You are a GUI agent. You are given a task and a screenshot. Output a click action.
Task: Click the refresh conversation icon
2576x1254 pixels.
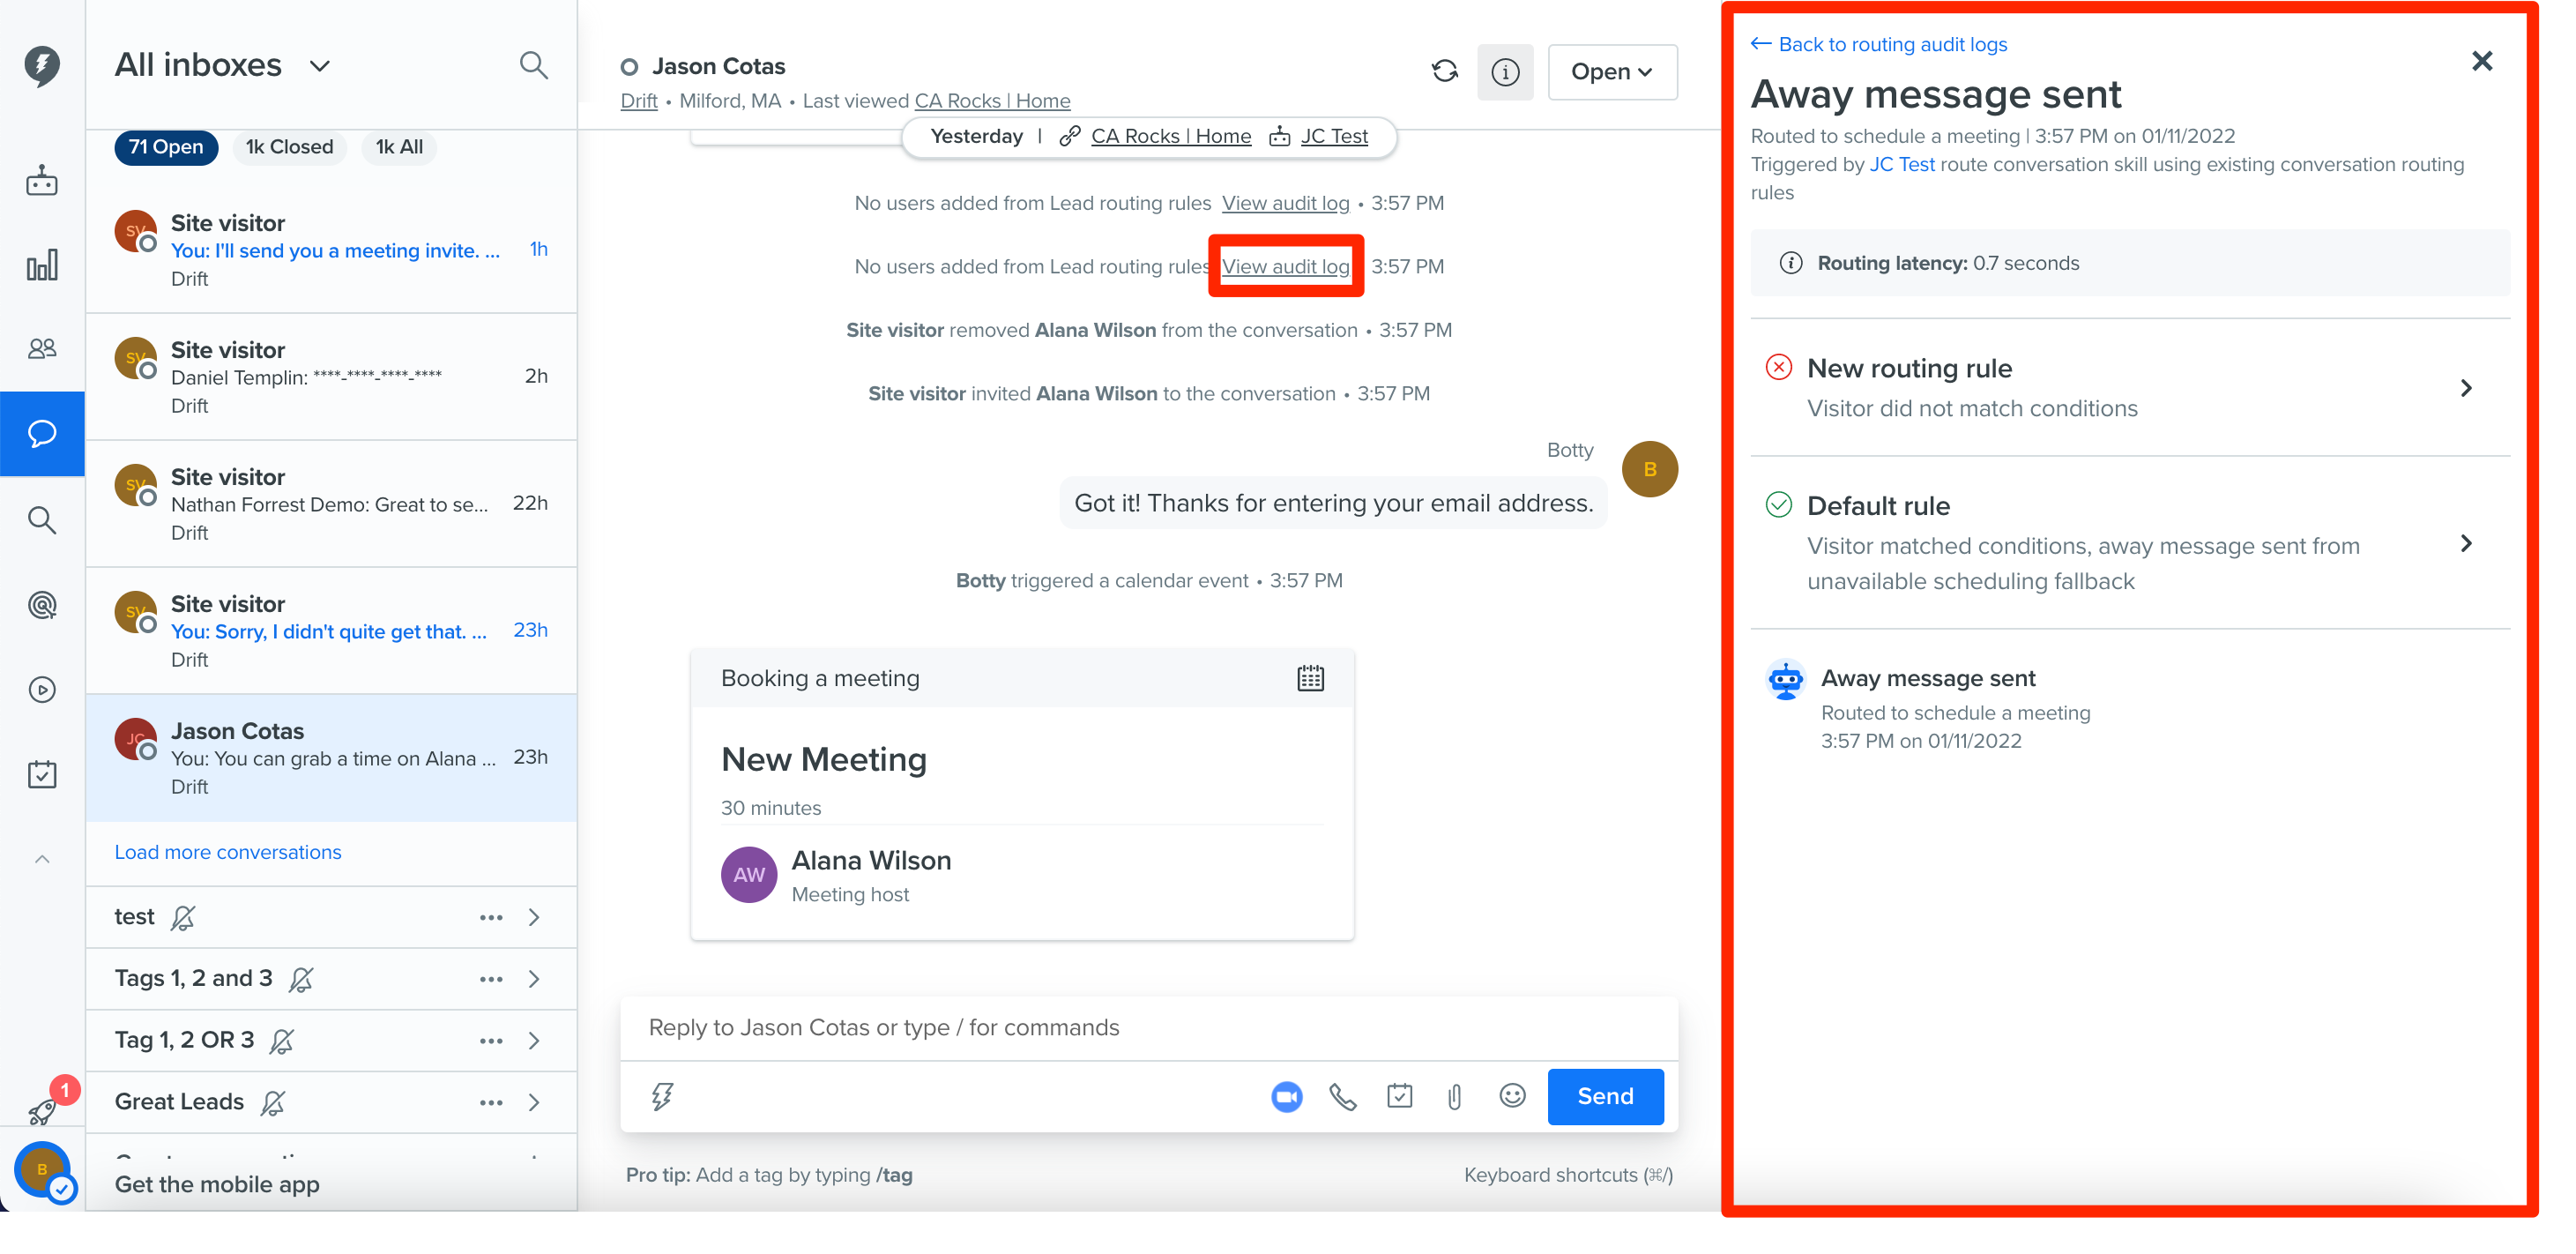coord(1445,71)
